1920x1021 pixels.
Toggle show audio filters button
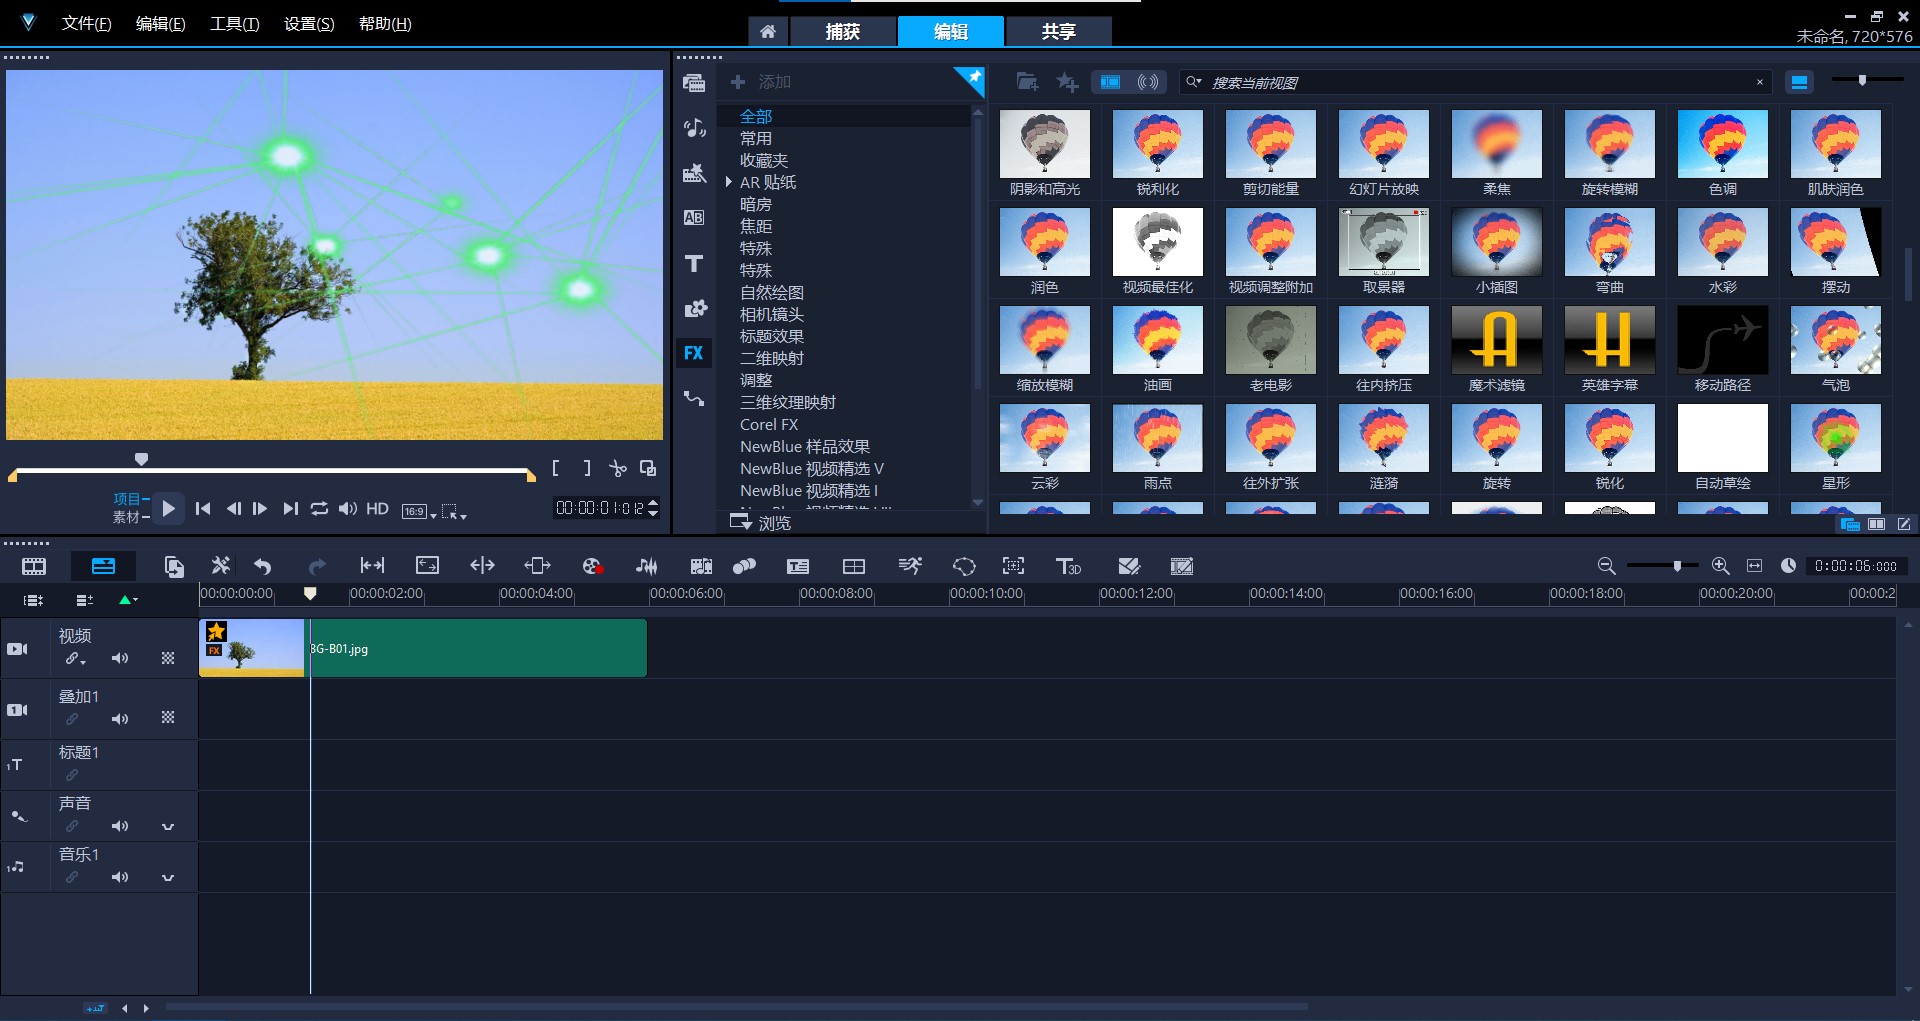[1148, 82]
